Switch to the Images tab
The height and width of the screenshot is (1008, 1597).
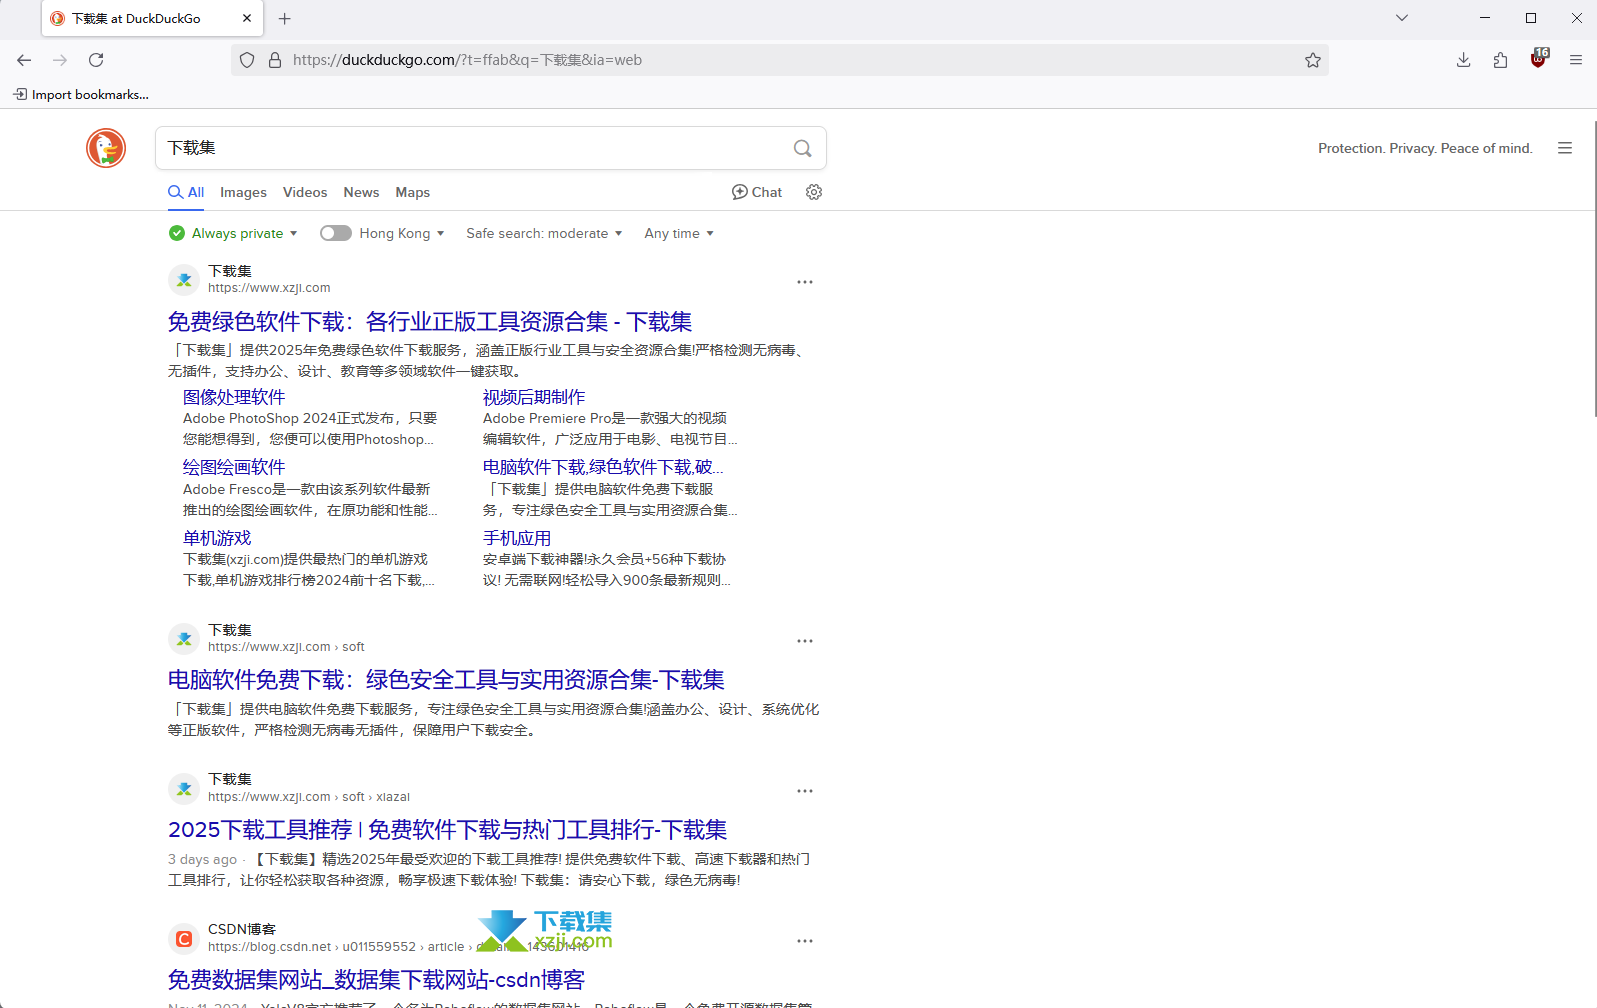pyautogui.click(x=243, y=192)
